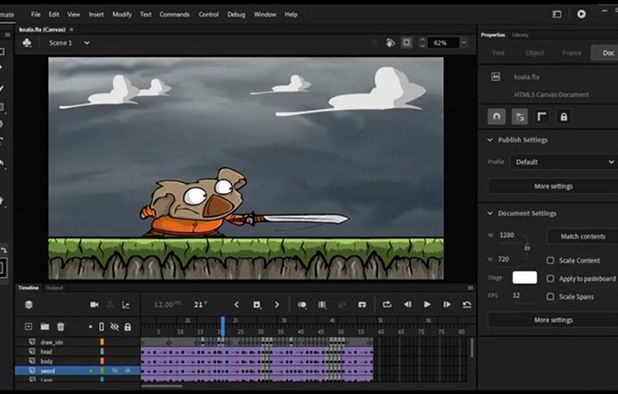Insert a keyframe from the timeline toolbar
The height and width of the screenshot is (394, 618).
(x=257, y=305)
